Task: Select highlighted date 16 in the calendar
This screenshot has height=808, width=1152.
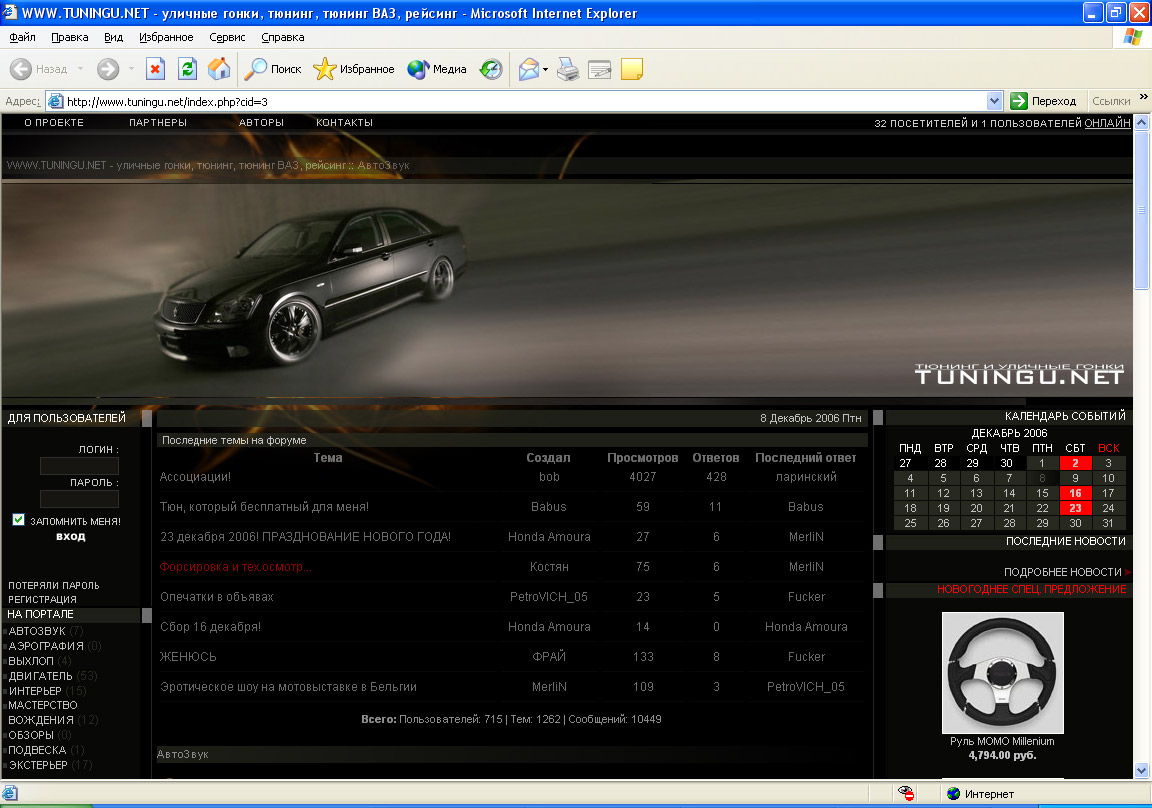Action: point(1075,493)
